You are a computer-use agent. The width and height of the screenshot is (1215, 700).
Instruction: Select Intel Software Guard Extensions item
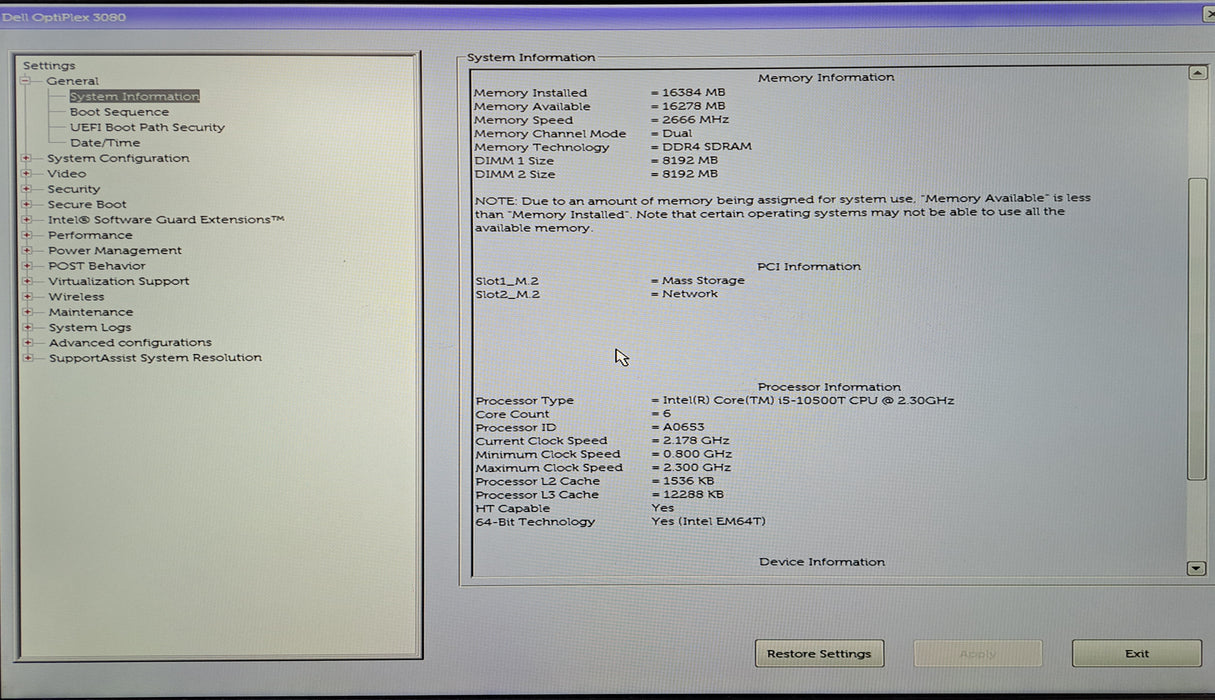coord(166,219)
